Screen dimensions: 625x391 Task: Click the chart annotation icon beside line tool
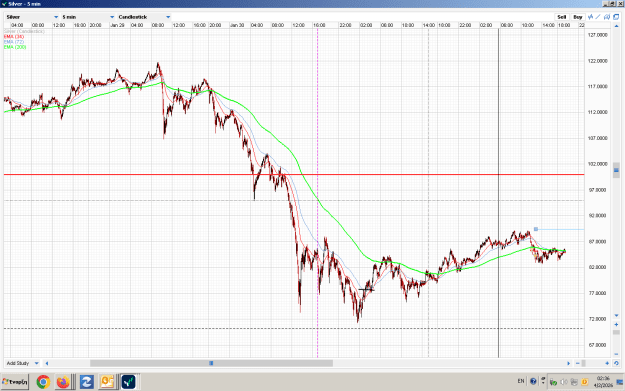[x=607, y=17]
